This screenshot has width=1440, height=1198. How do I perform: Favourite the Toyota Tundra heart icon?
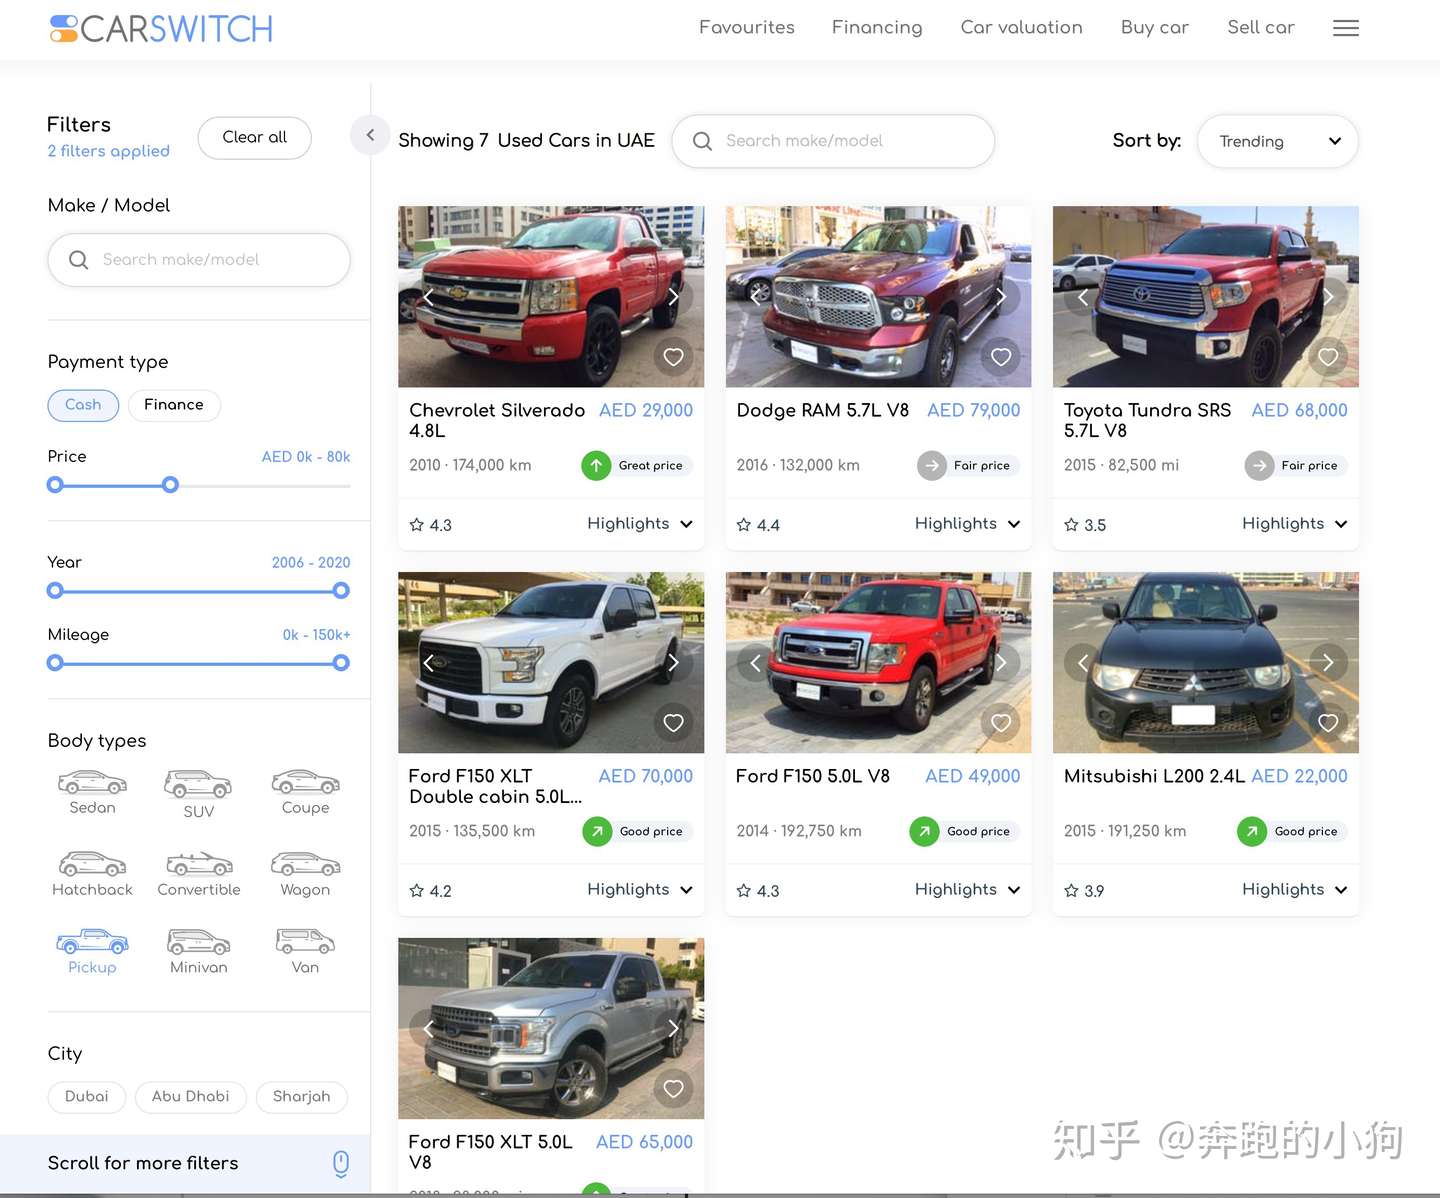pos(1328,357)
